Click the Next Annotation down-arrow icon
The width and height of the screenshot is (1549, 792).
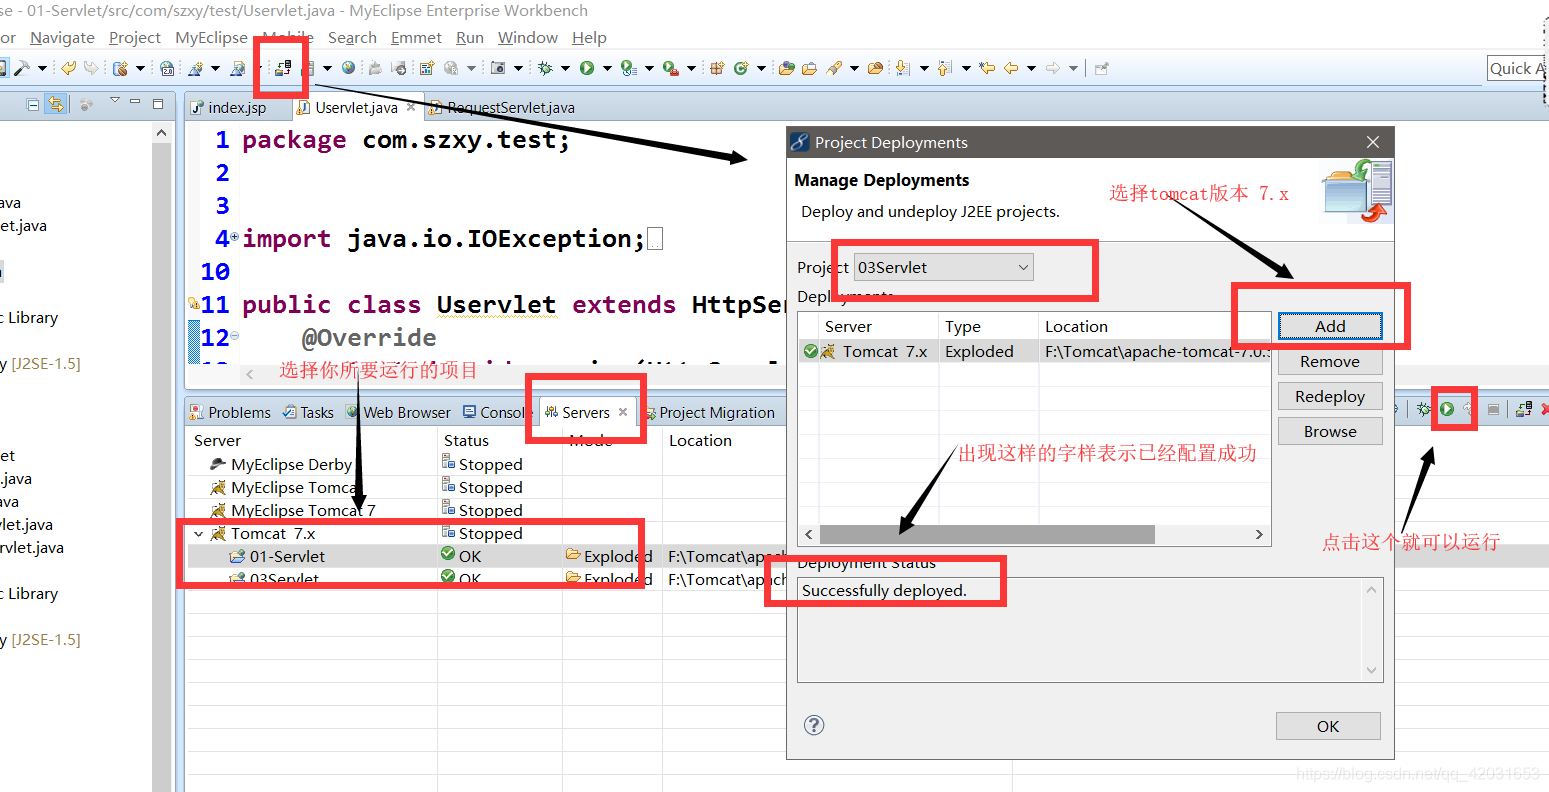pos(902,68)
